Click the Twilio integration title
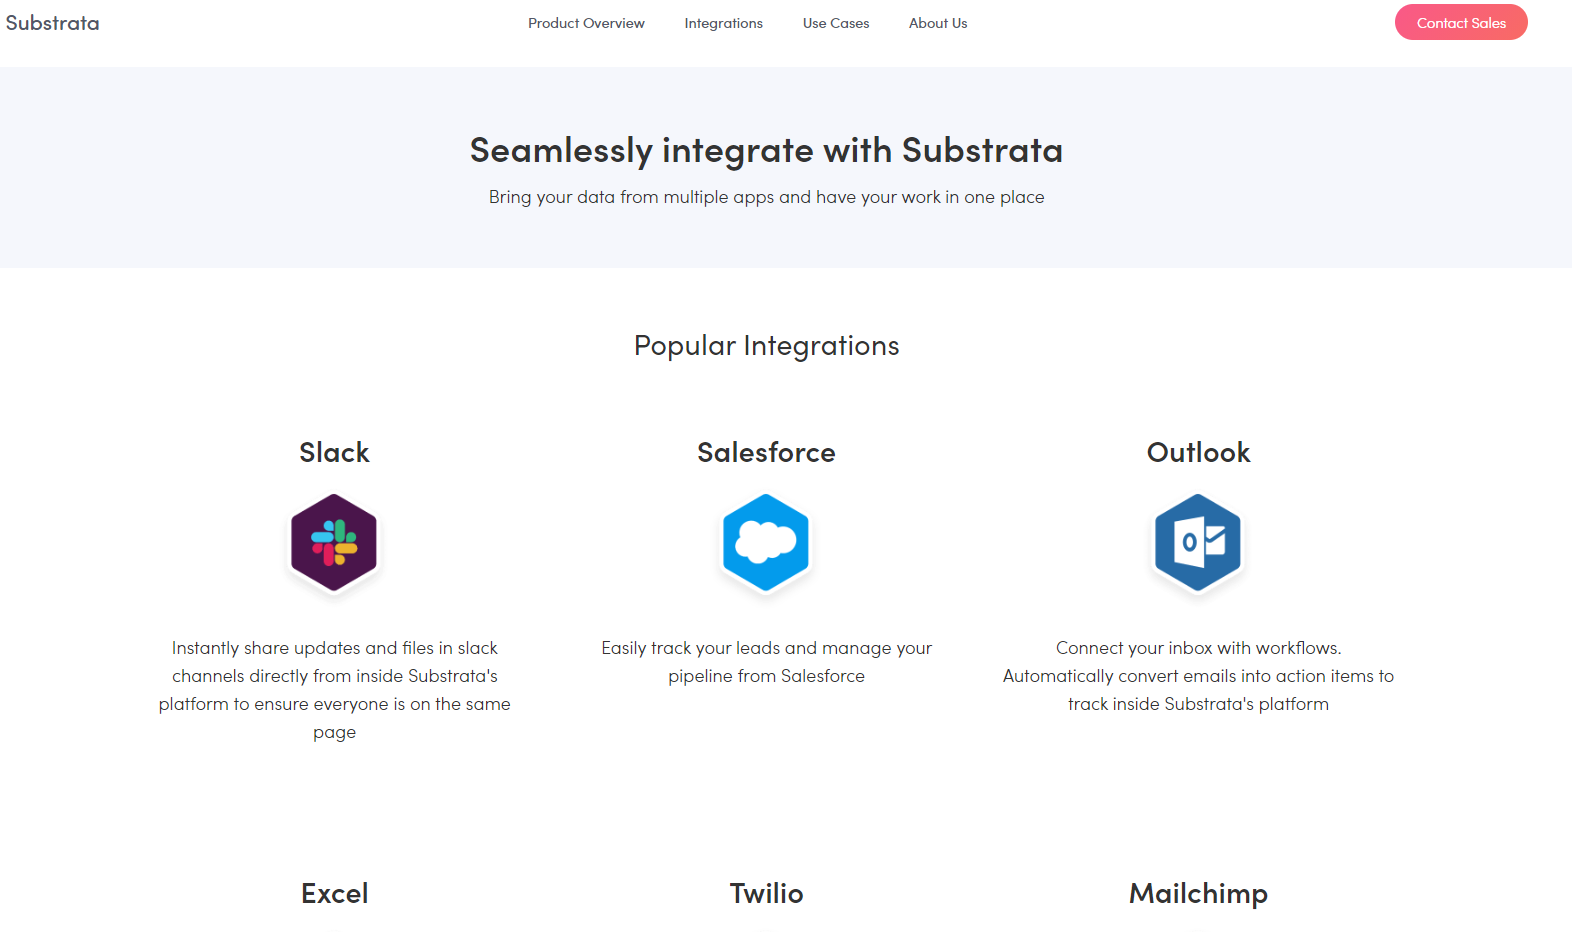 coord(766,893)
